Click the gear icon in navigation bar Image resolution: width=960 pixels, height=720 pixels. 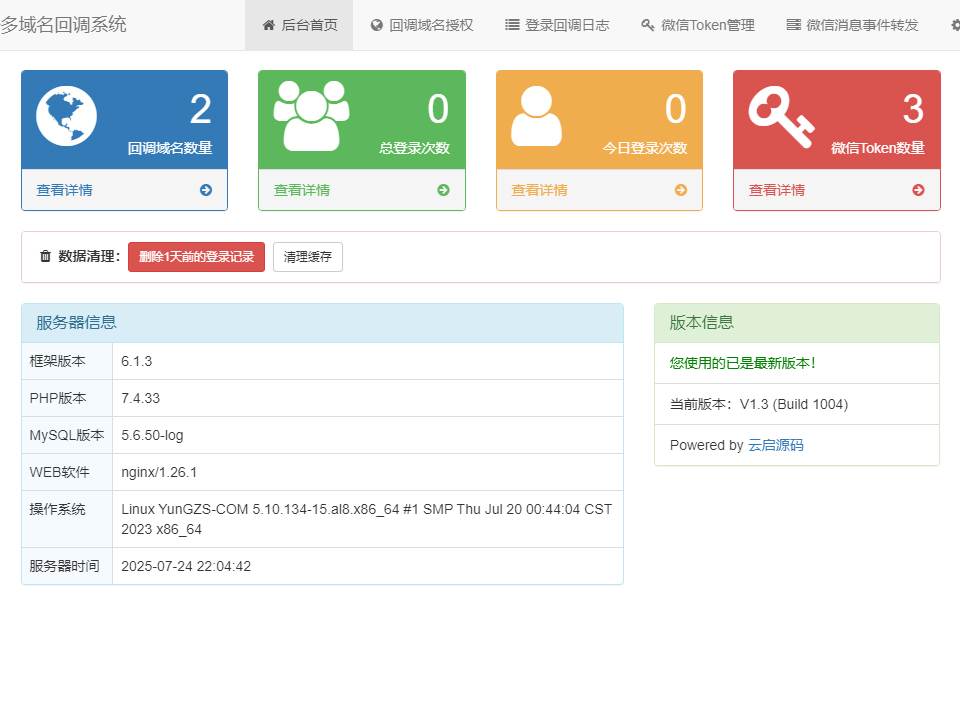[x=954, y=25]
